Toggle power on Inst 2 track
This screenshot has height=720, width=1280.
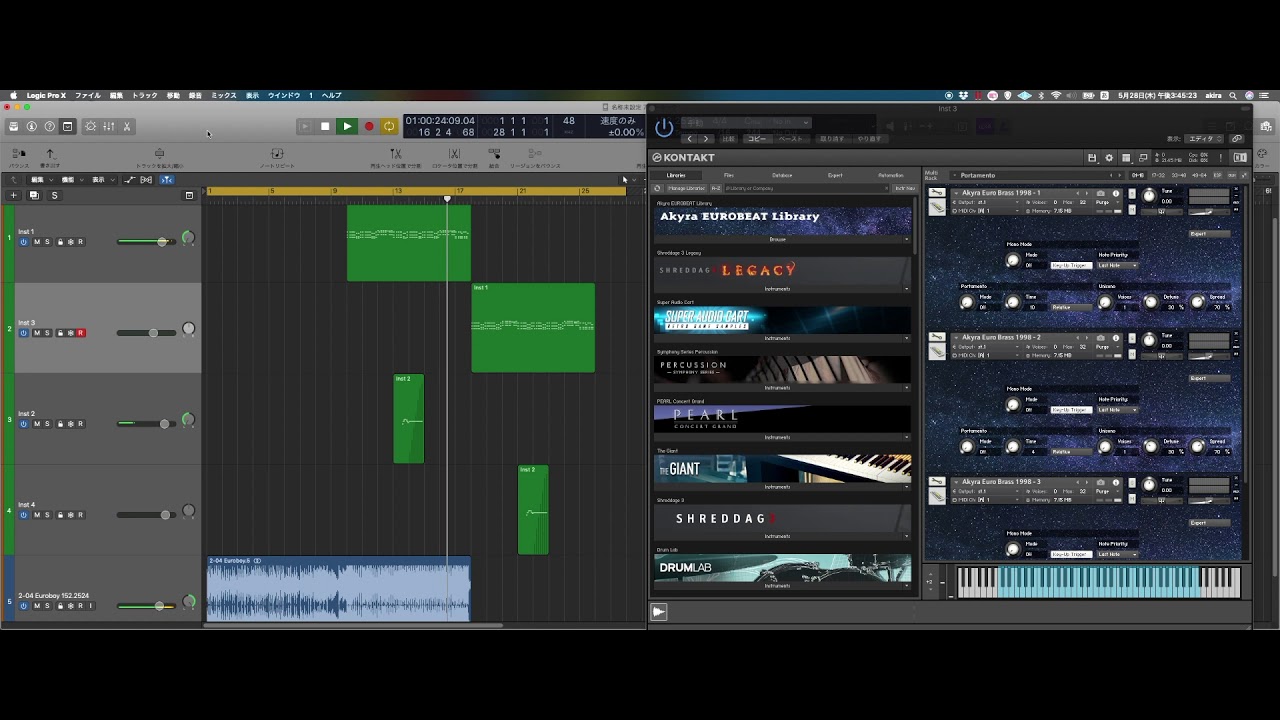tap(24, 424)
